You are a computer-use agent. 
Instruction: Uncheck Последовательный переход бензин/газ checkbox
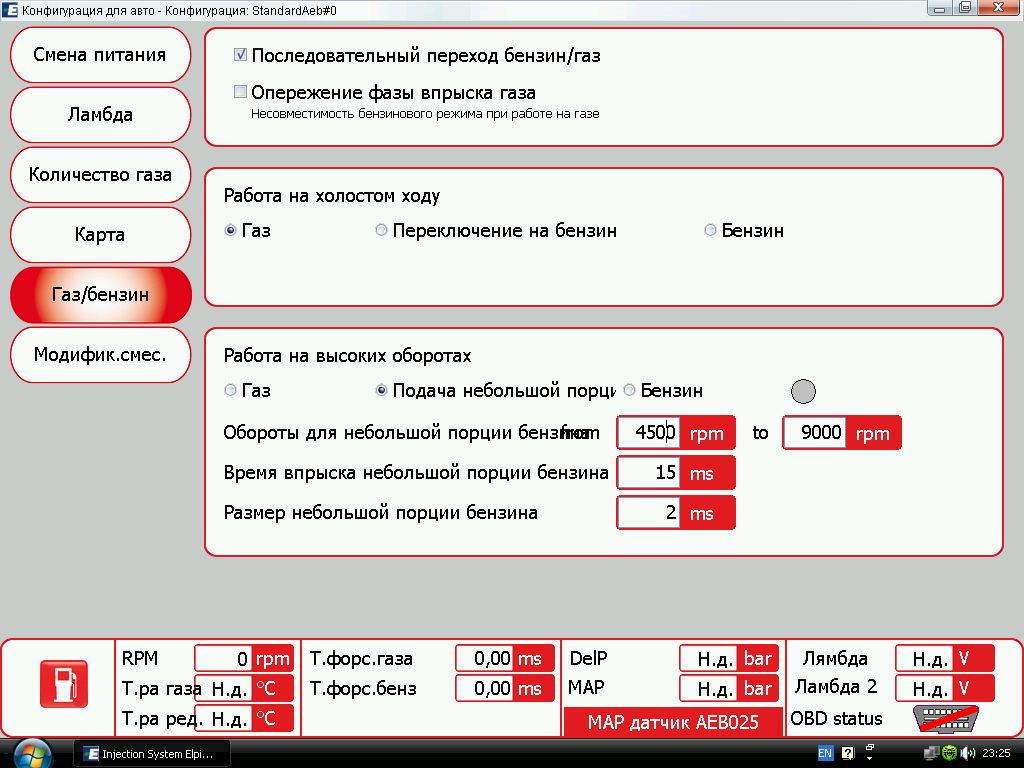(240, 56)
